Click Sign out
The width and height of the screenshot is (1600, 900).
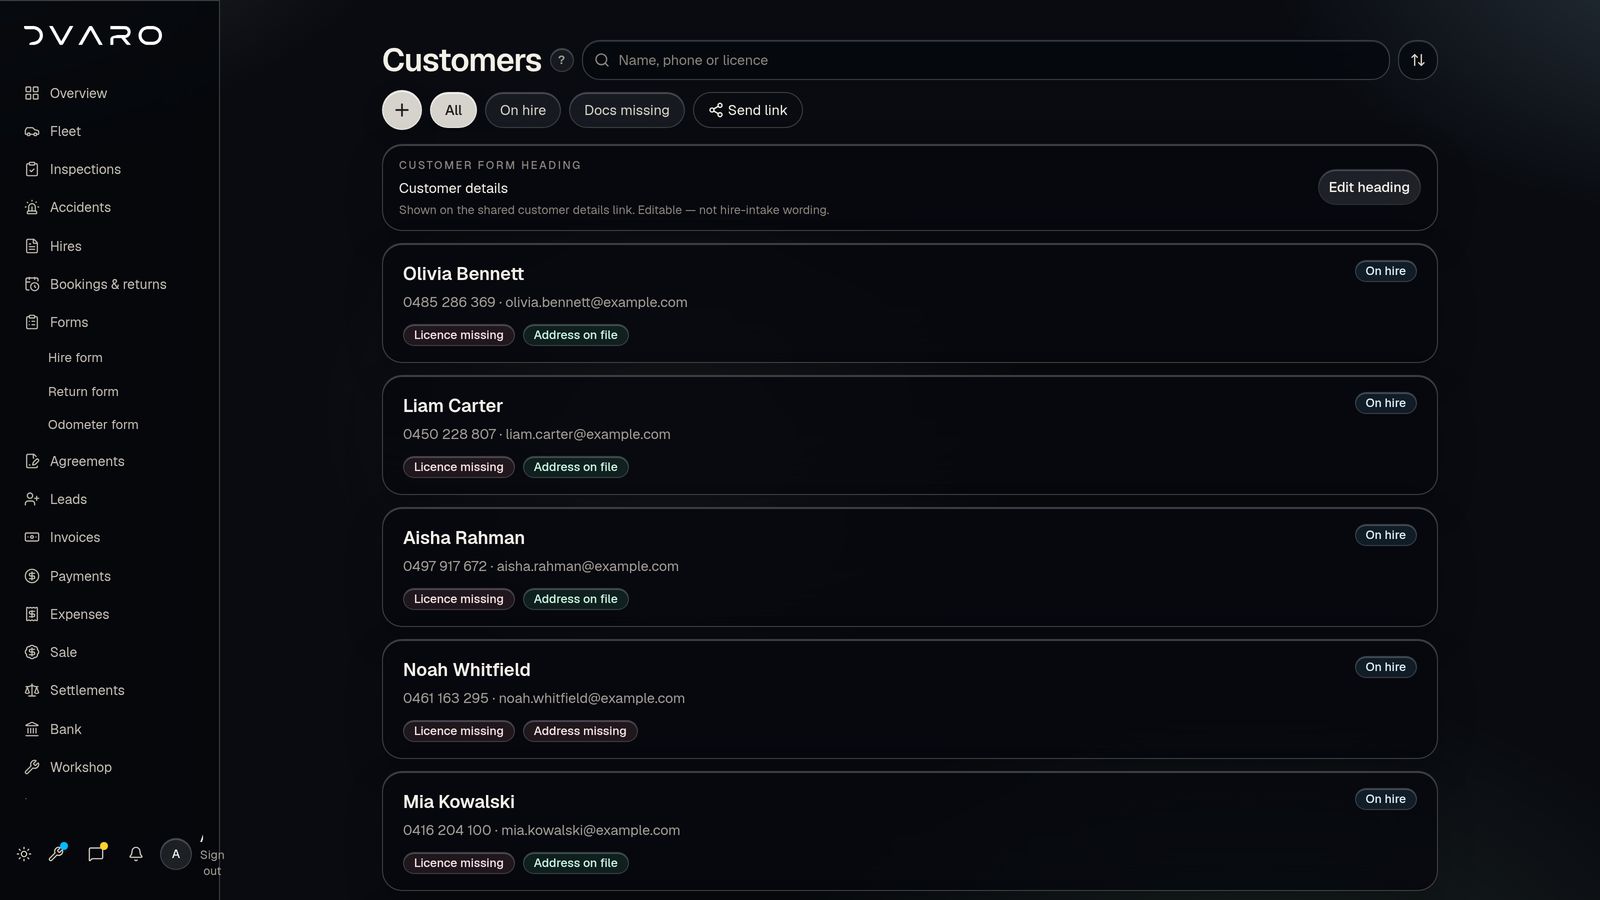tap(212, 862)
